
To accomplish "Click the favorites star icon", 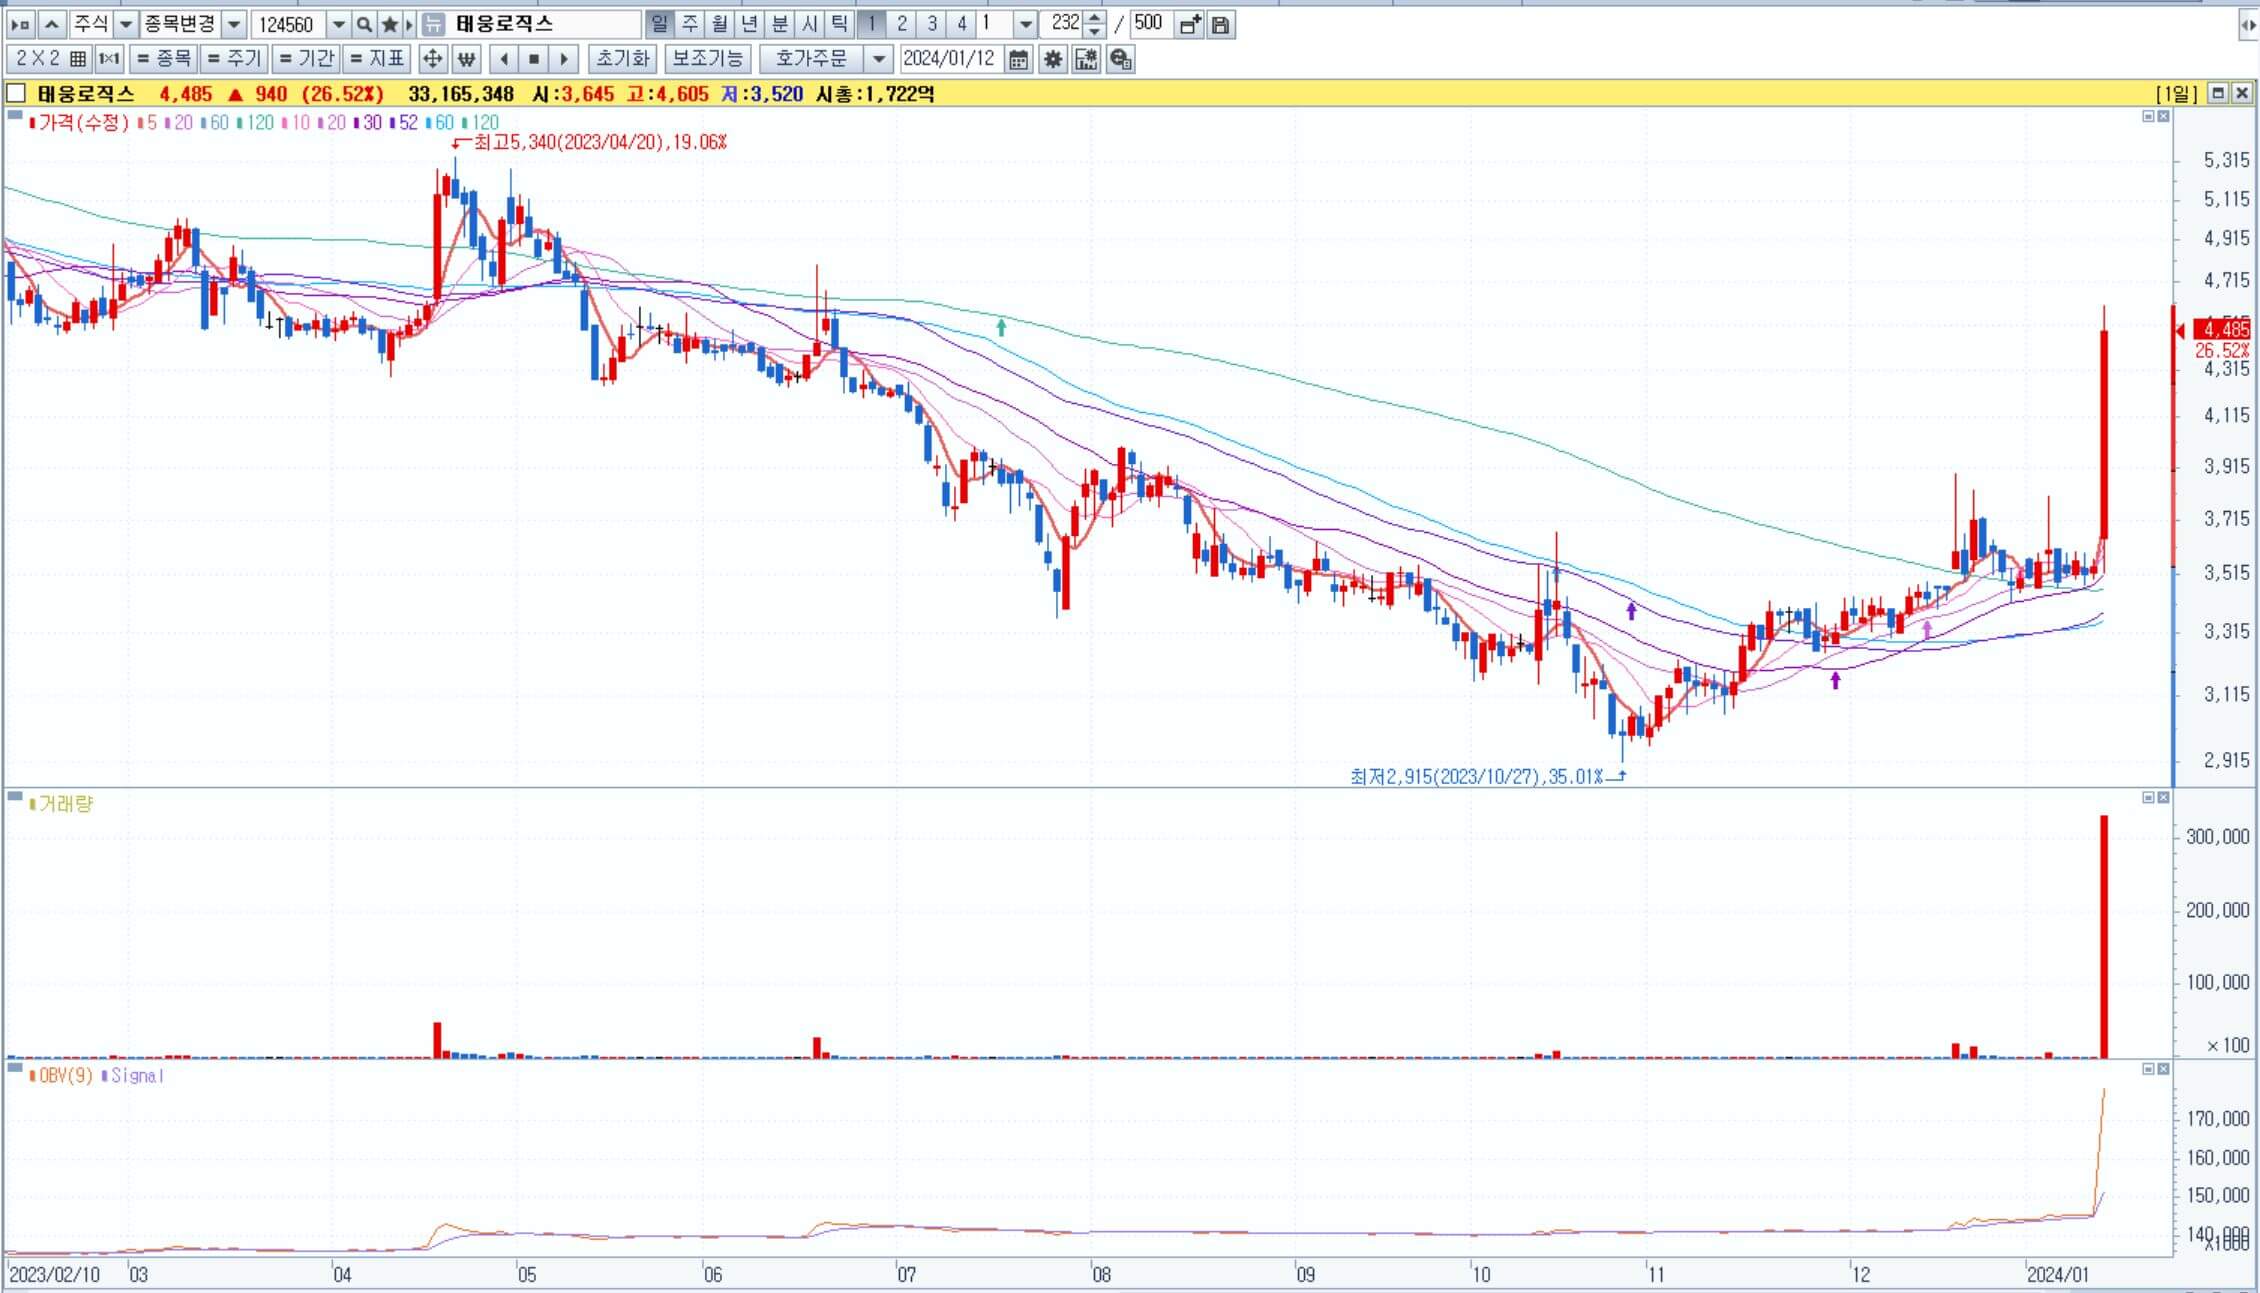I will [390, 24].
